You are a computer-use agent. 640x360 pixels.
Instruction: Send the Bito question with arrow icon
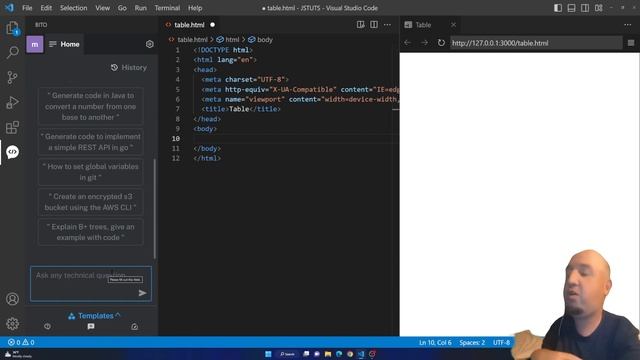click(x=142, y=293)
